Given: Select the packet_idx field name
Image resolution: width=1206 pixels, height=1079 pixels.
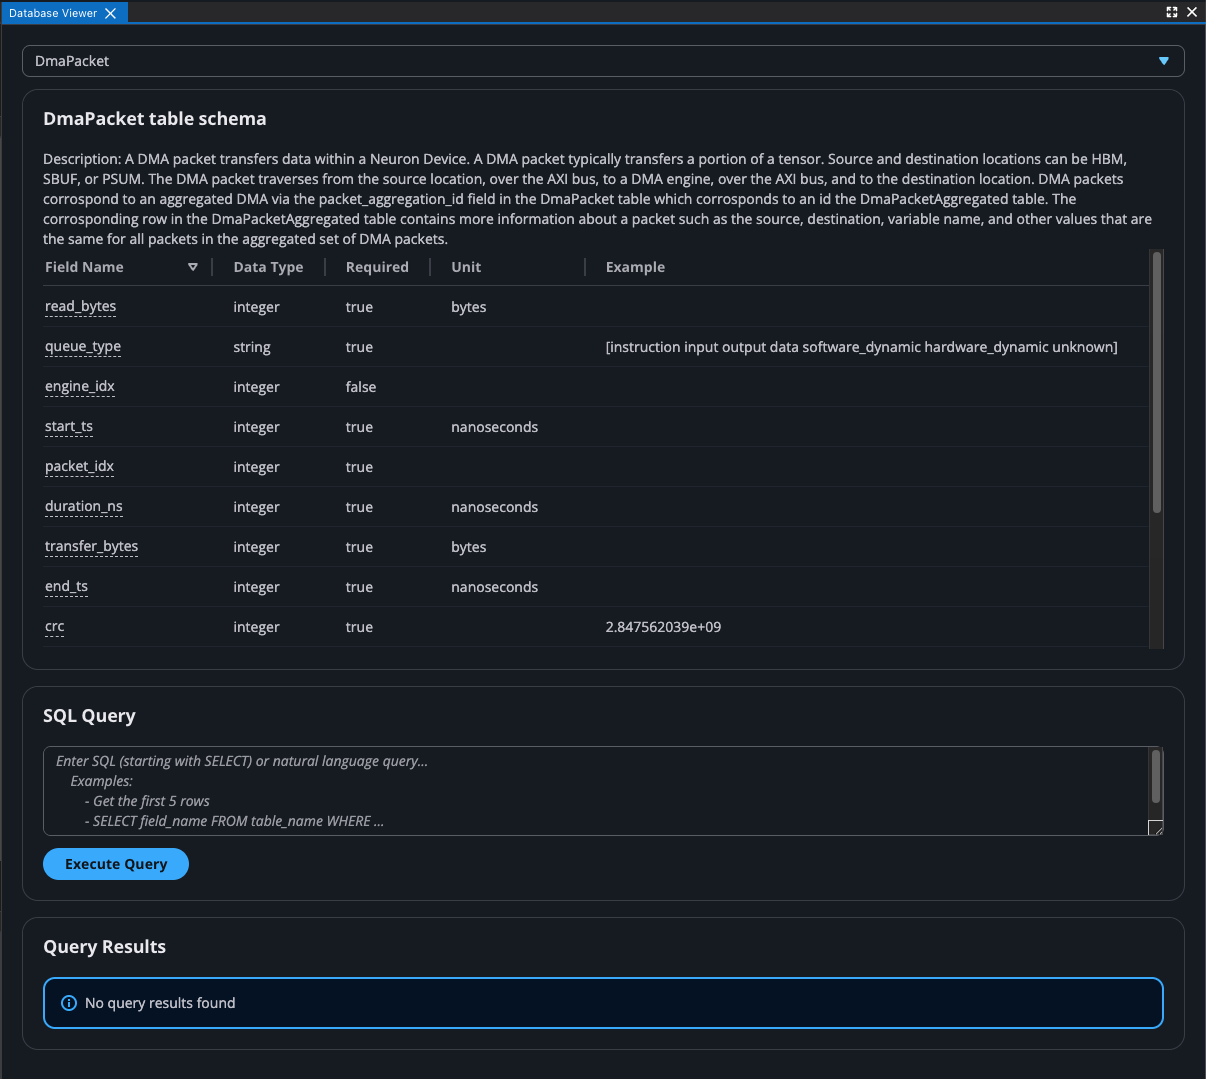Looking at the screenshot, I should [79, 467].
